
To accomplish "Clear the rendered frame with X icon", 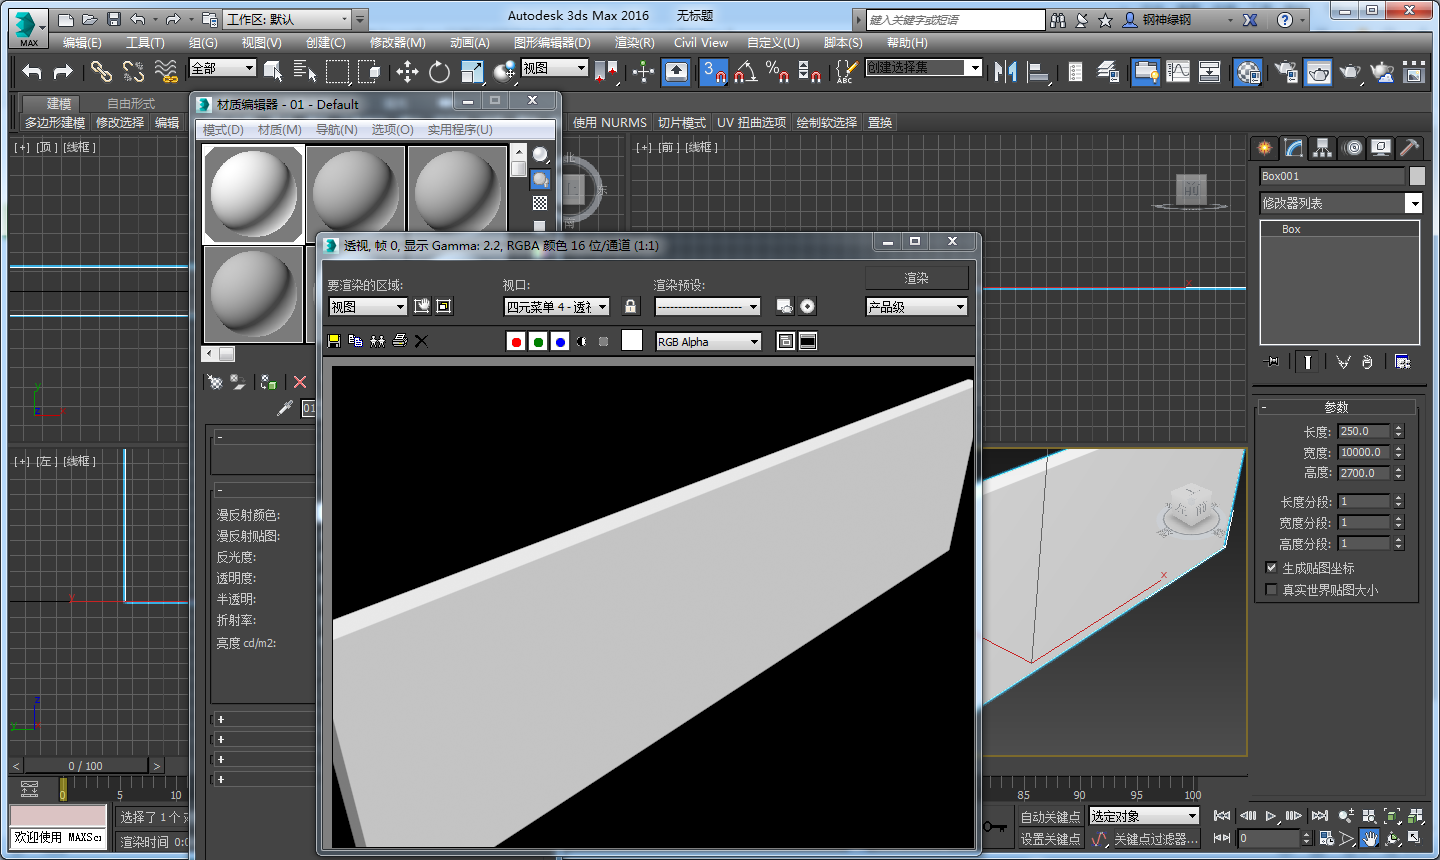I will pos(421,341).
